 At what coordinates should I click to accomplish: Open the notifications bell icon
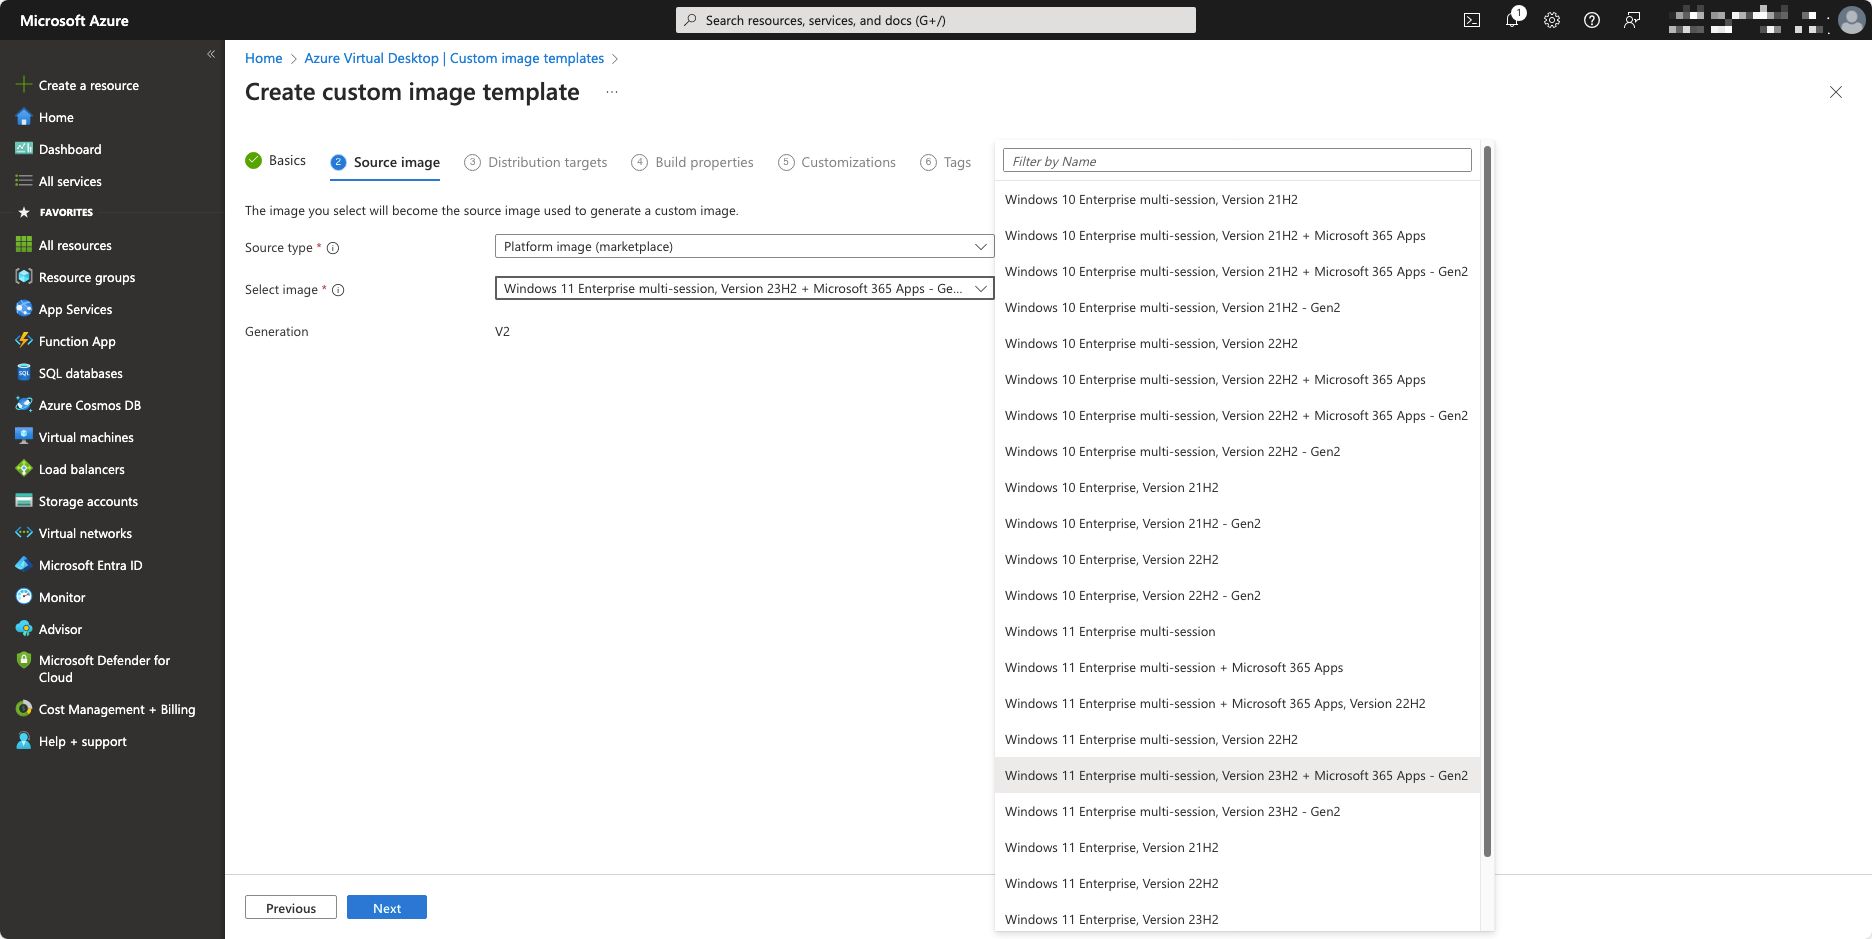[x=1512, y=20]
